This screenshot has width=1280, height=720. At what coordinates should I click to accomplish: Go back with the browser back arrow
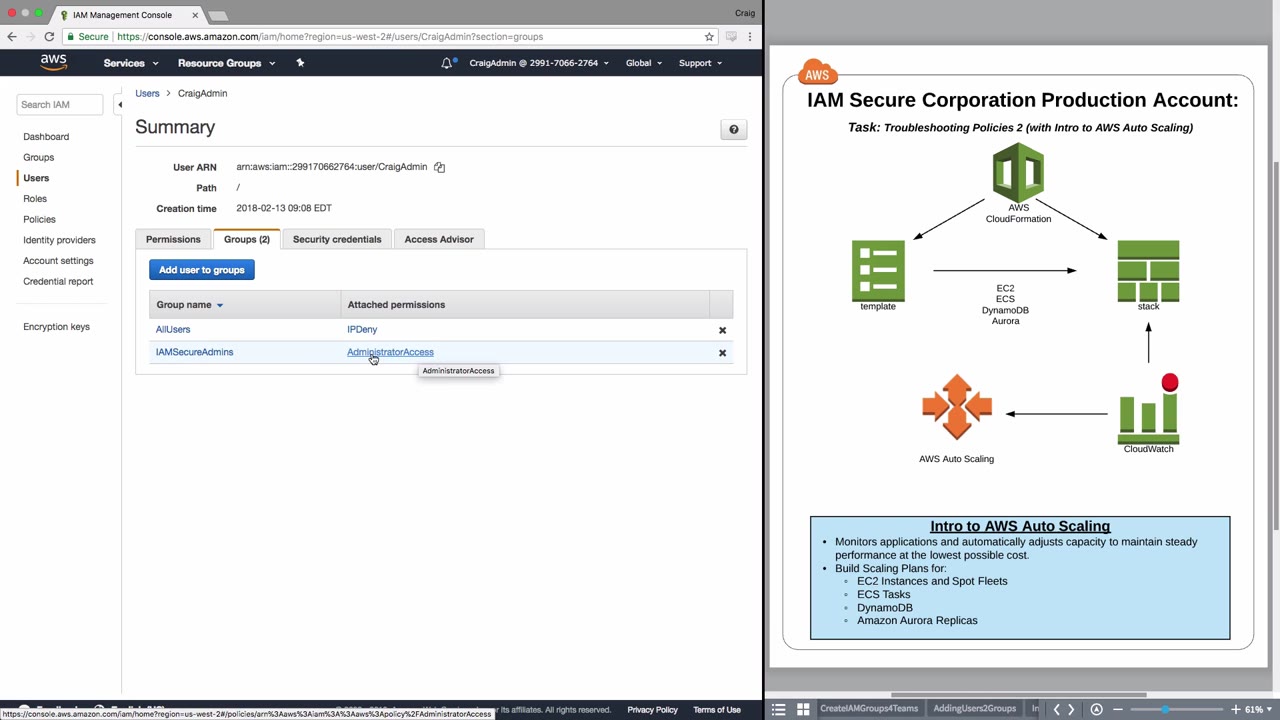coord(12,37)
